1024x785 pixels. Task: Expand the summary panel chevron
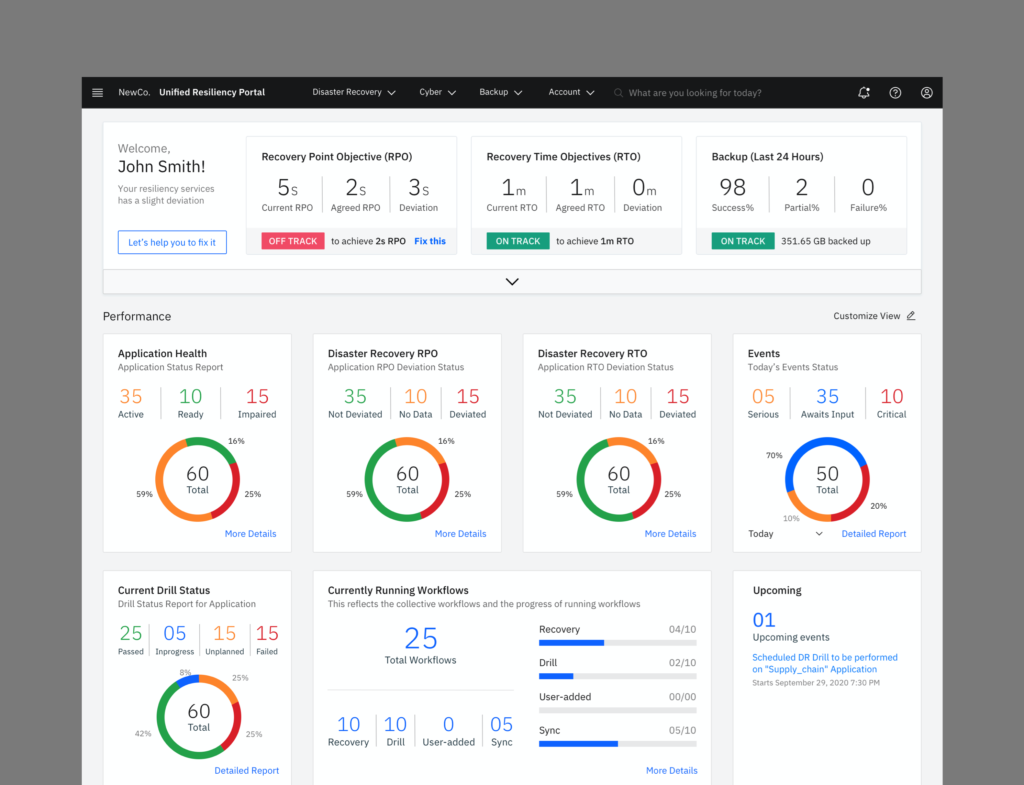(512, 282)
